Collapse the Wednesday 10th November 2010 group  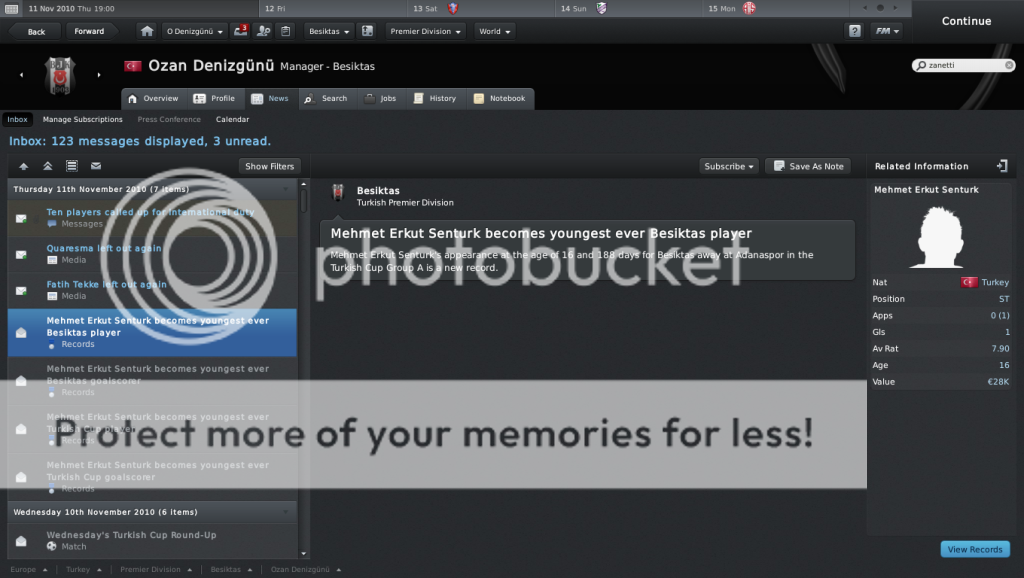[x=285, y=512]
